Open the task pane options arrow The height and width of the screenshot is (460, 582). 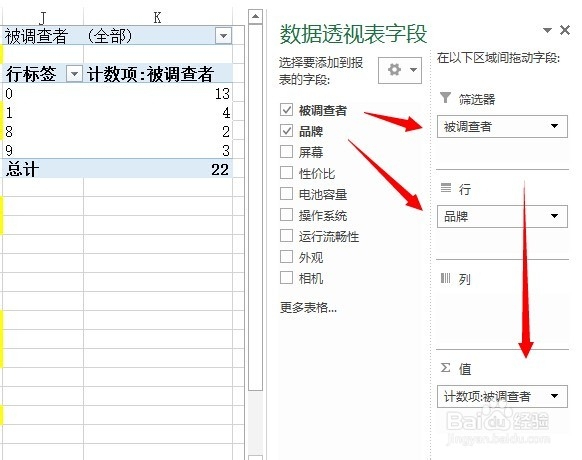coord(547,30)
